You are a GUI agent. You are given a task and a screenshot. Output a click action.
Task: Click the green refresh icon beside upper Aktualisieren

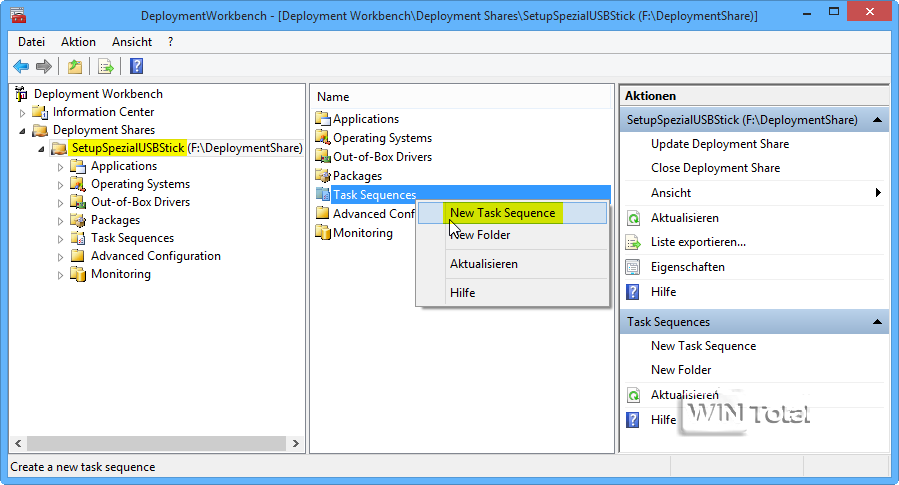(x=633, y=218)
